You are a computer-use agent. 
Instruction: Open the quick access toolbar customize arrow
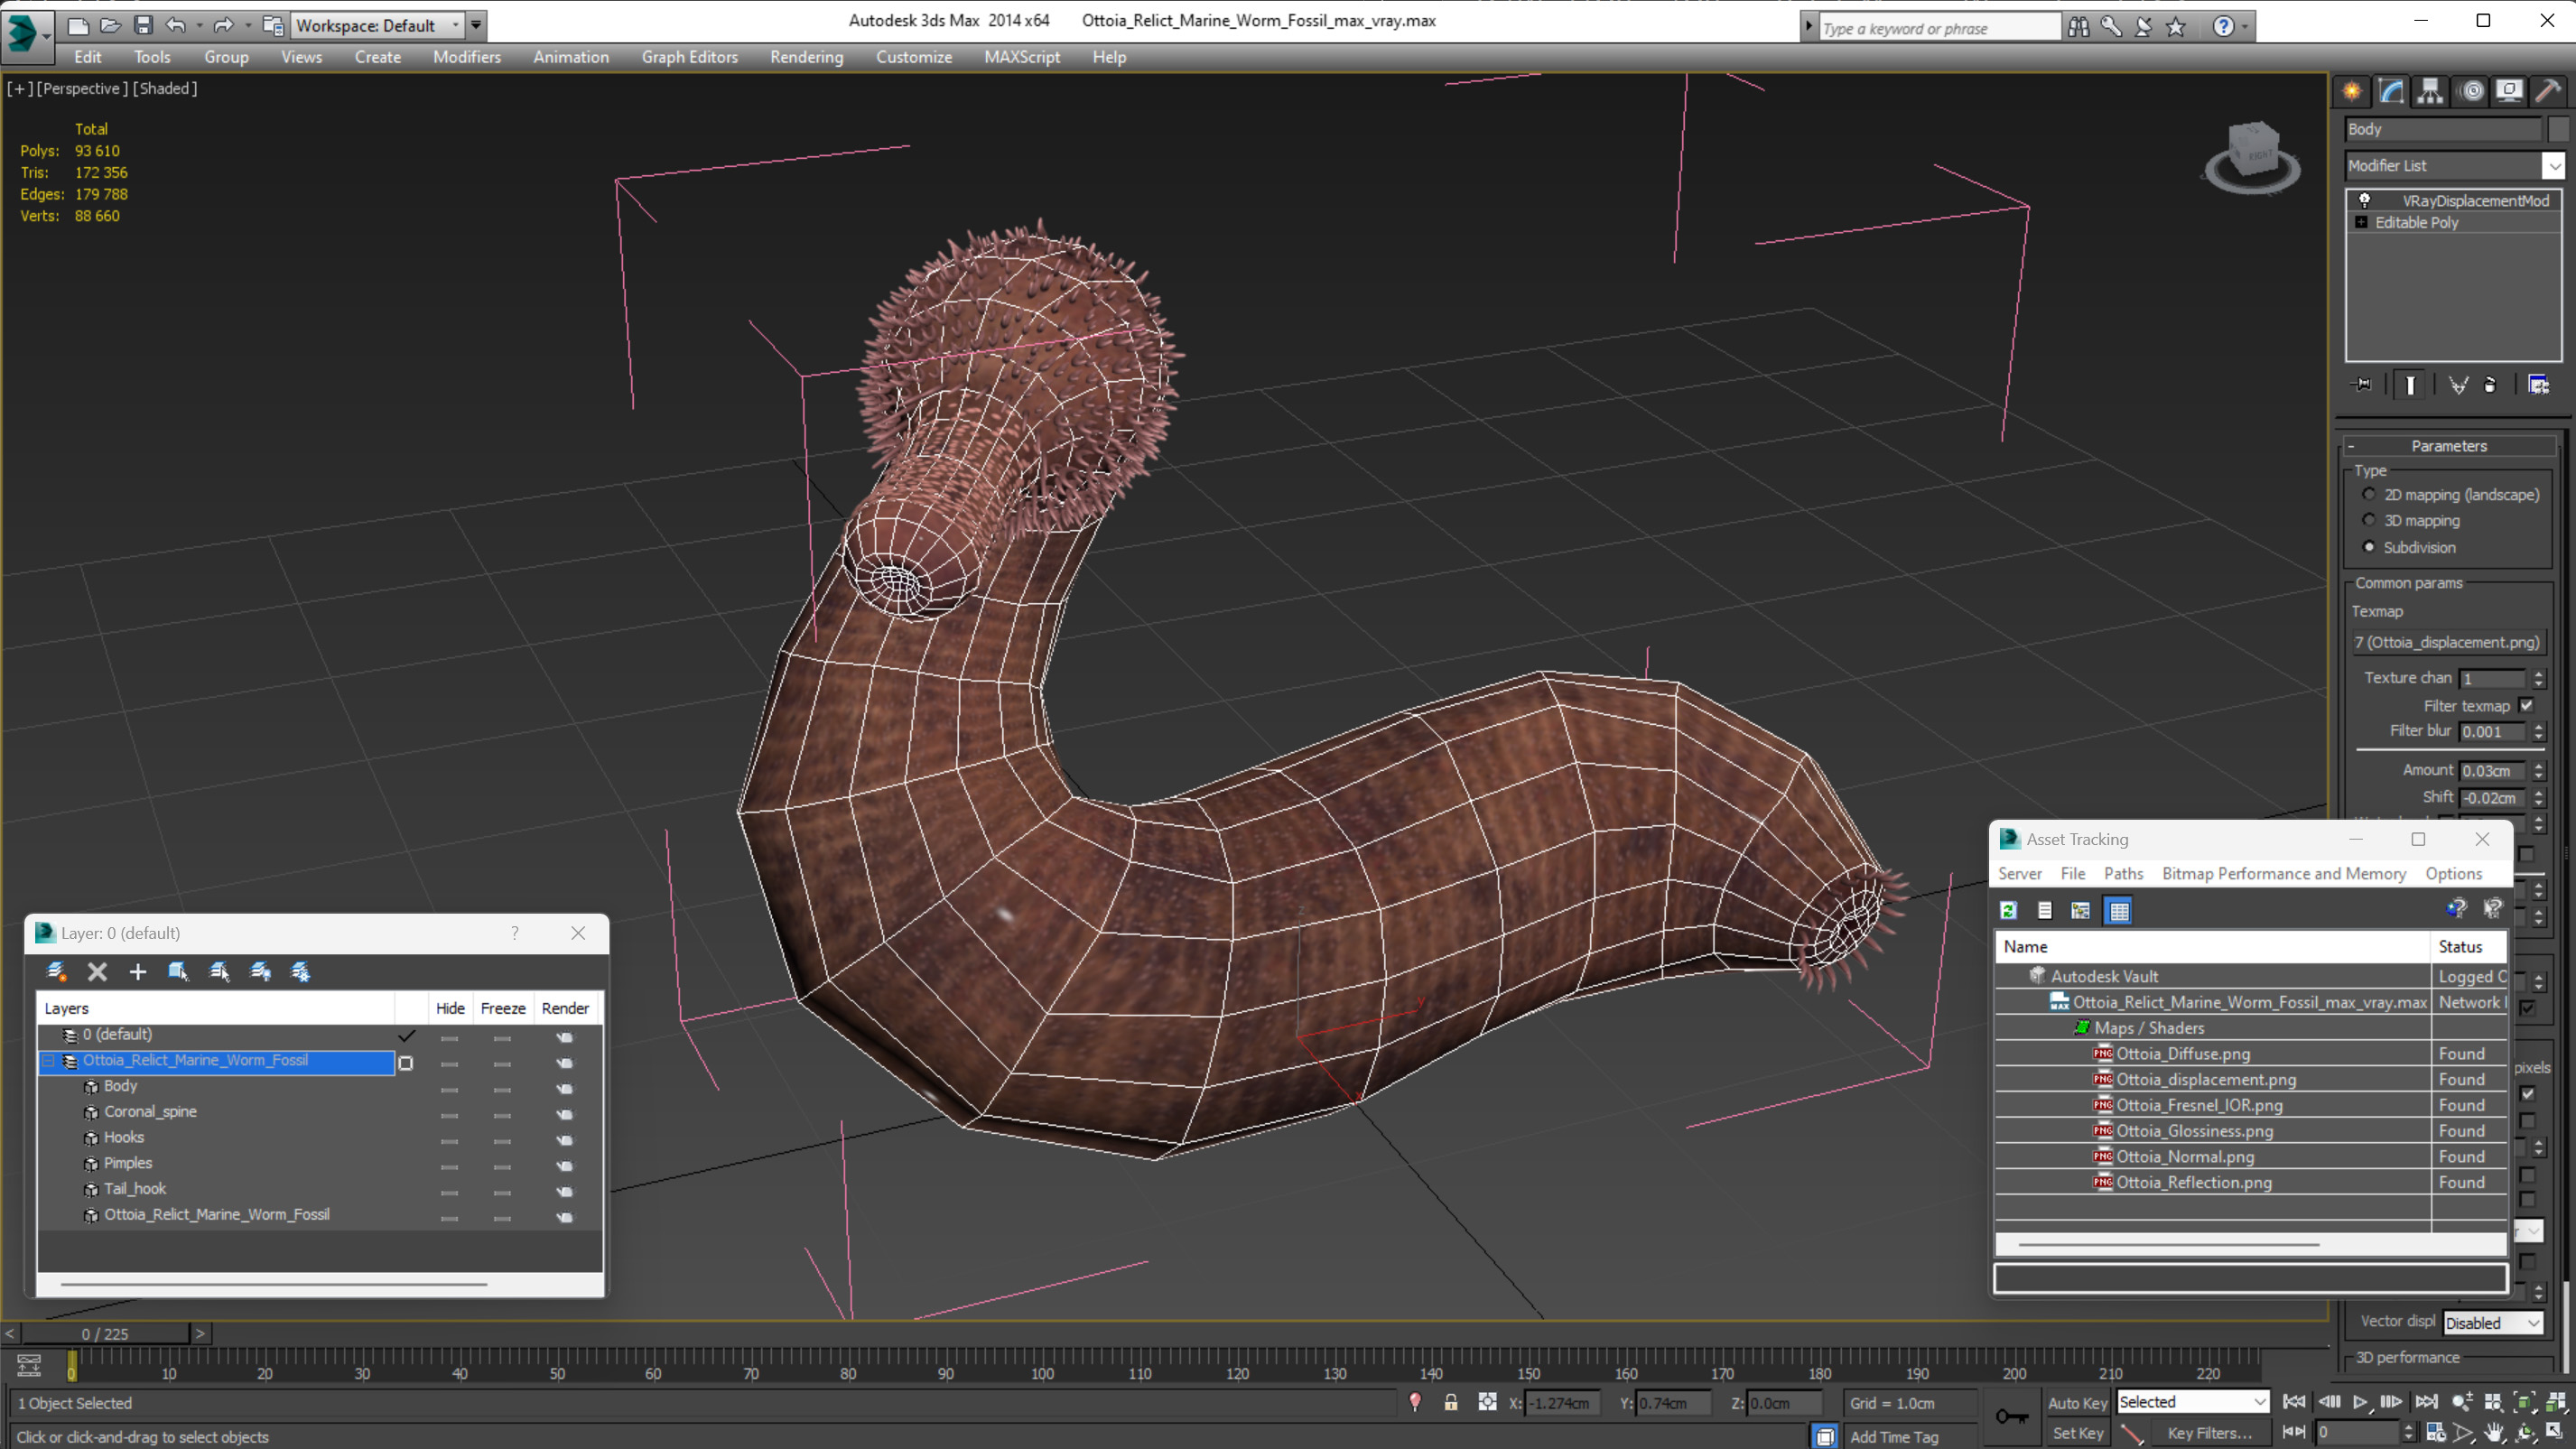coord(476,25)
